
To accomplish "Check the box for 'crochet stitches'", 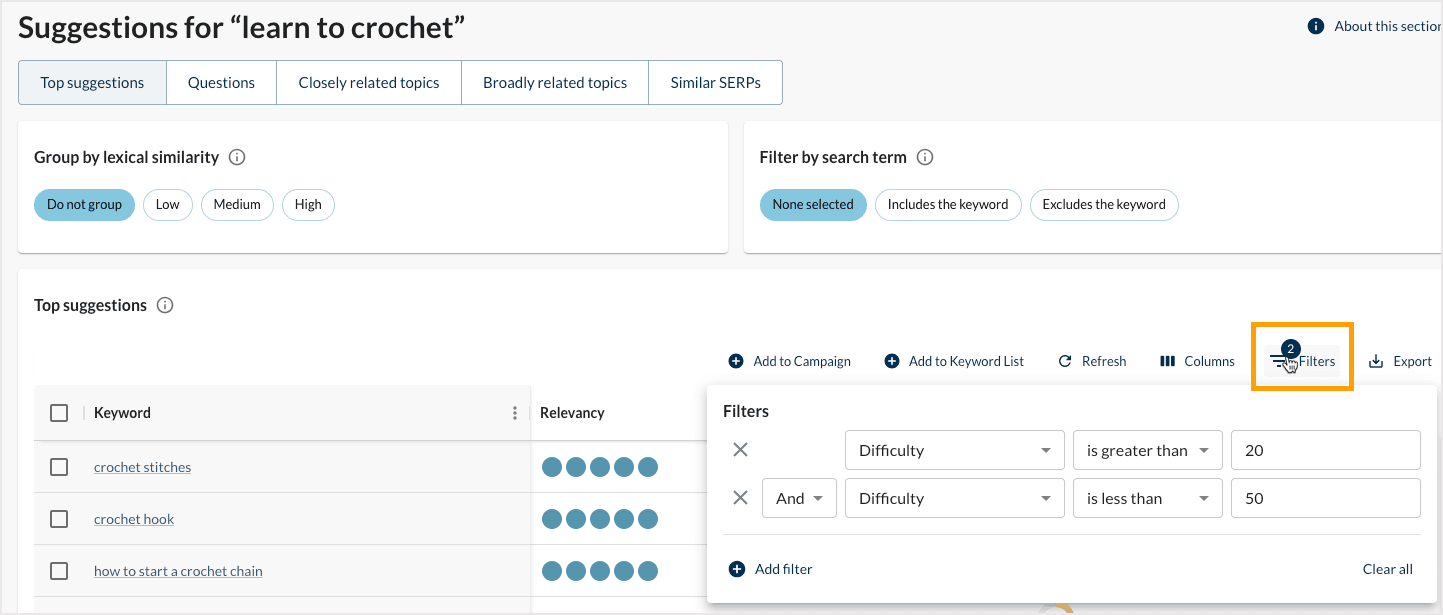I will (59, 467).
